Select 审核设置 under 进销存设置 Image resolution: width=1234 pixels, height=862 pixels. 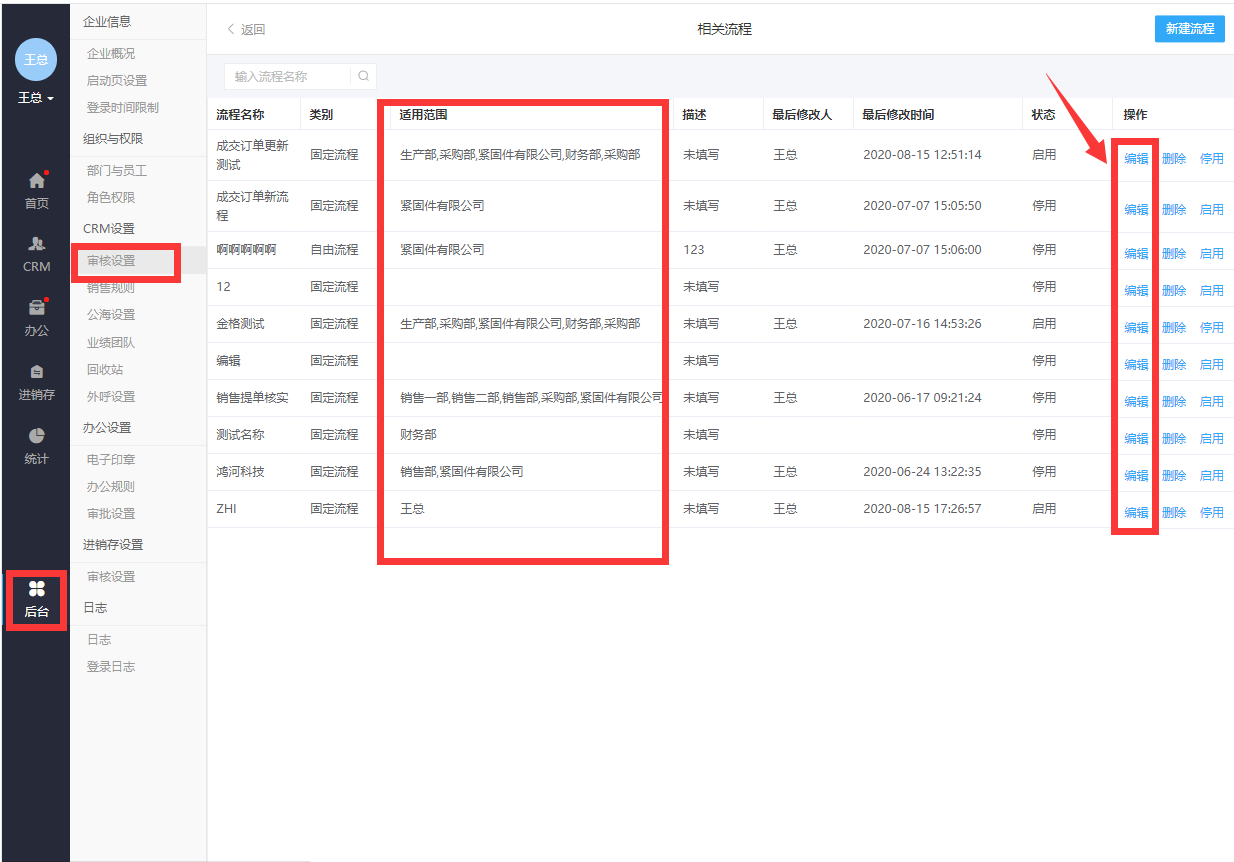coord(111,577)
